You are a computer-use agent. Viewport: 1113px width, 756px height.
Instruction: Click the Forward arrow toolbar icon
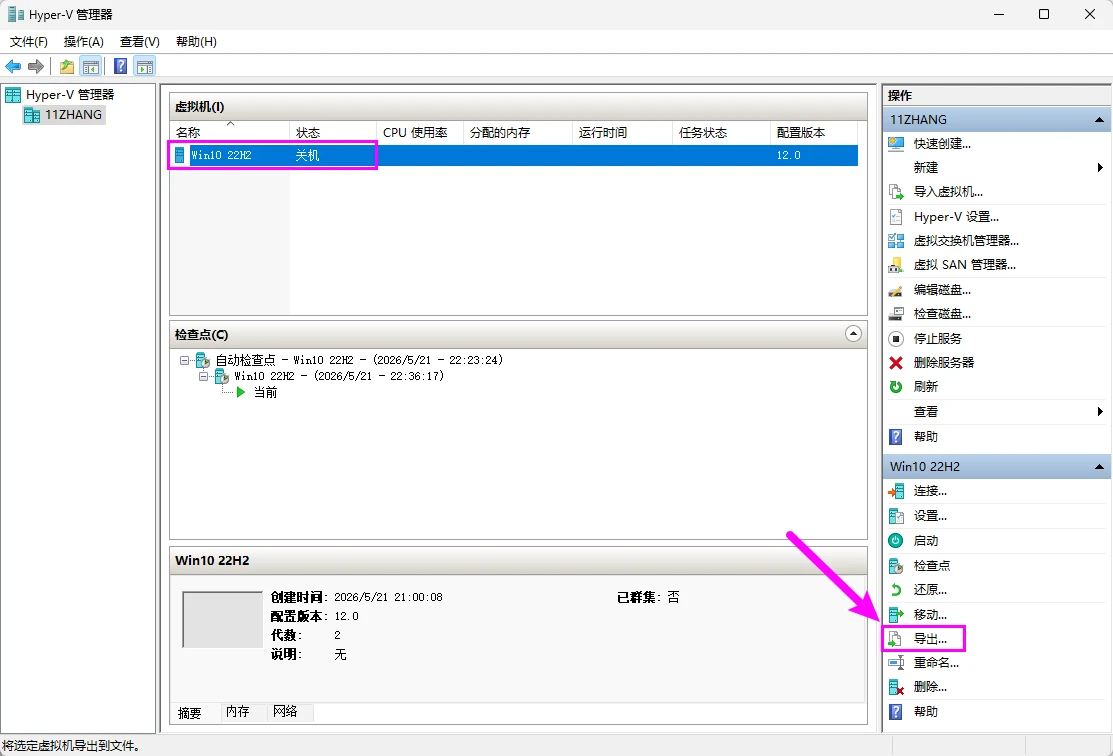(35, 67)
